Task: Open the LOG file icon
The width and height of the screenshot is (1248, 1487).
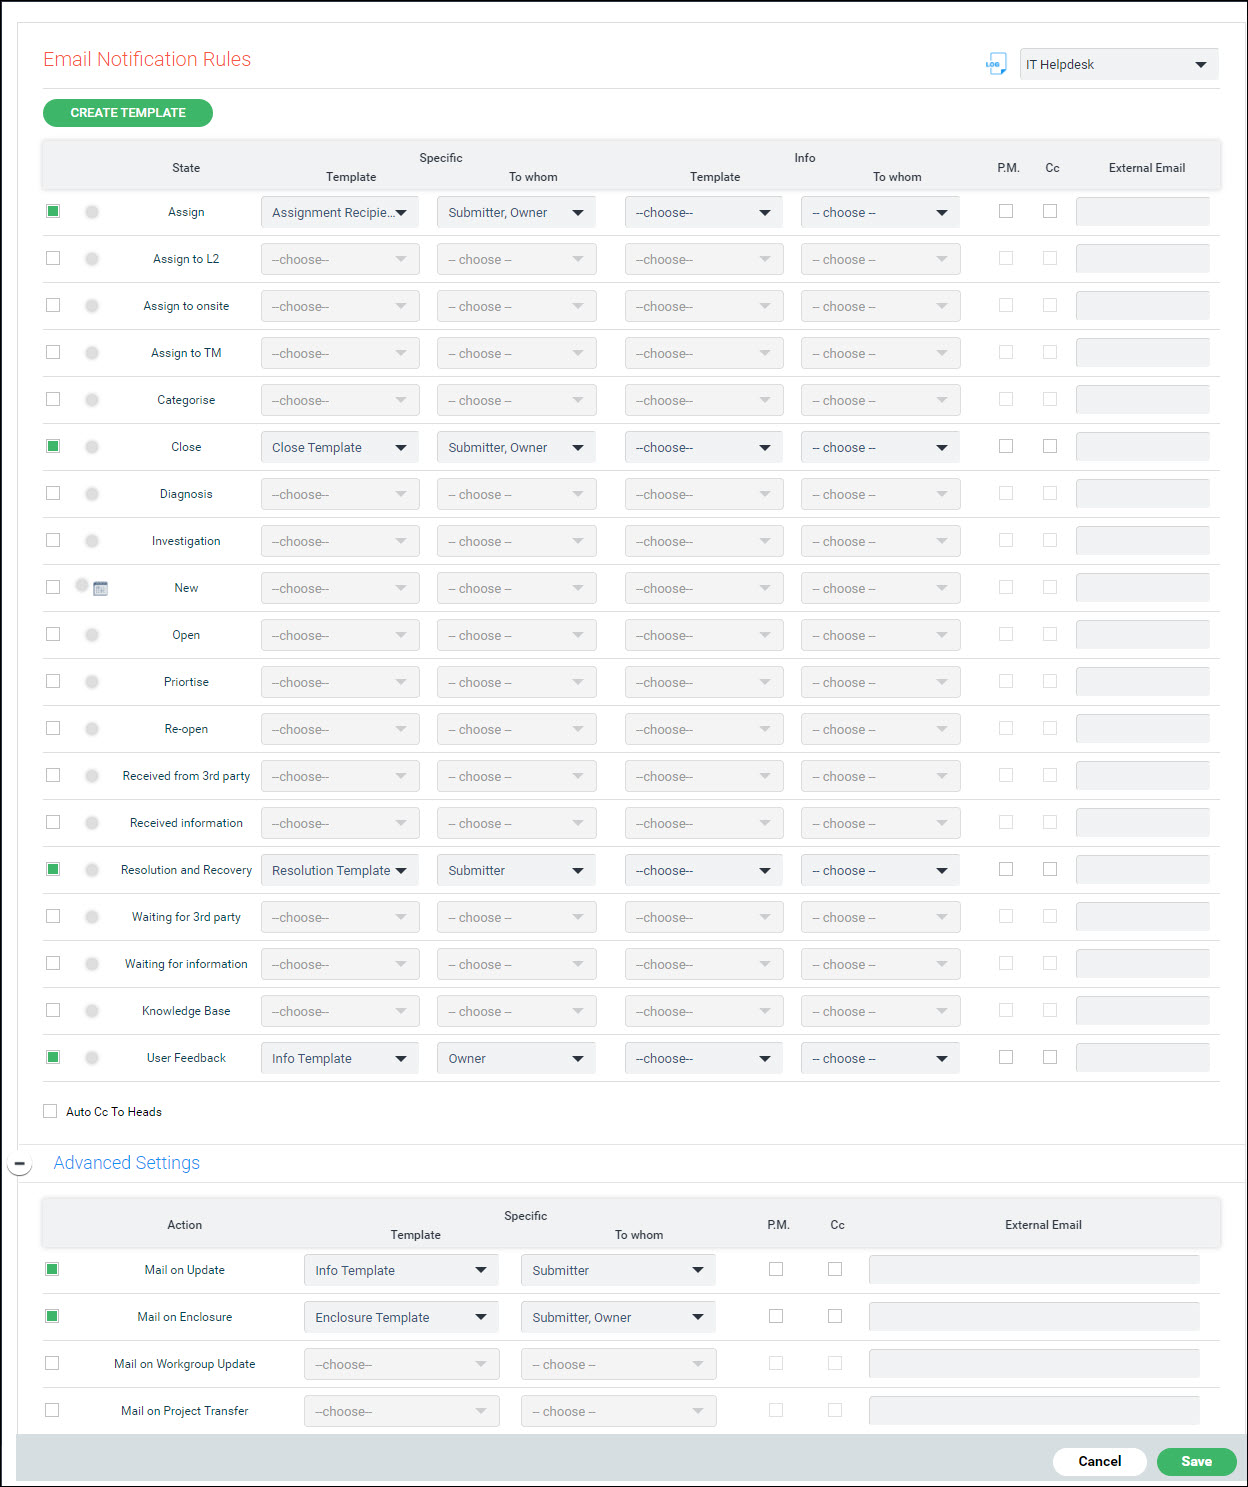Action: tap(995, 65)
